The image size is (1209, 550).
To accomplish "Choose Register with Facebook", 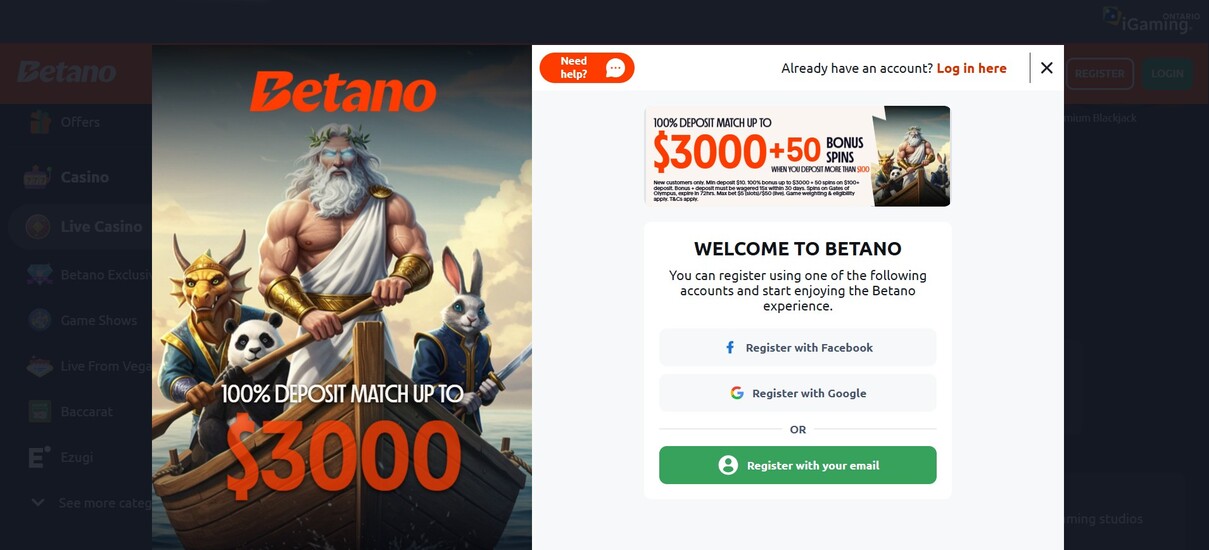I will pyautogui.click(x=797, y=347).
